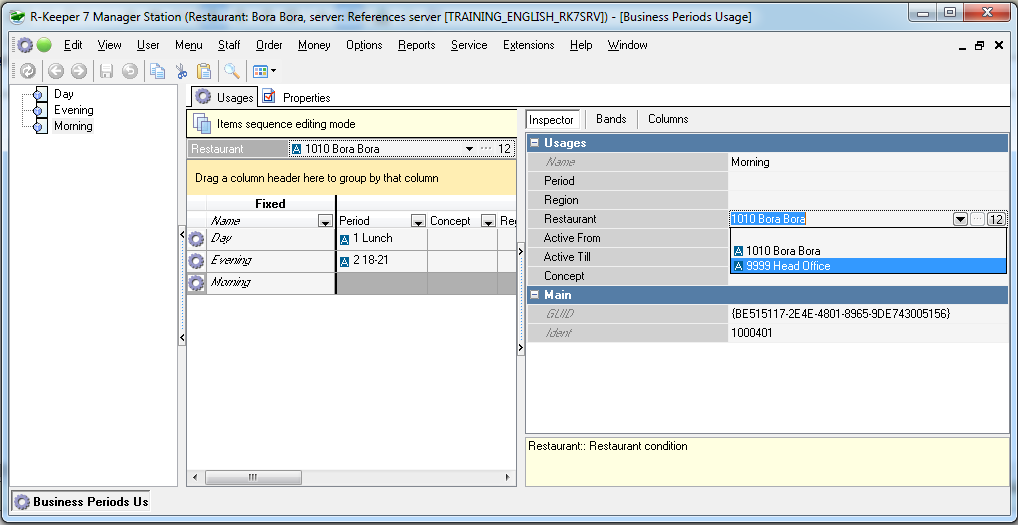Open the User menu
The height and width of the screenshot is (525, 1018).
pyautogui.click(x=148, y=45)
